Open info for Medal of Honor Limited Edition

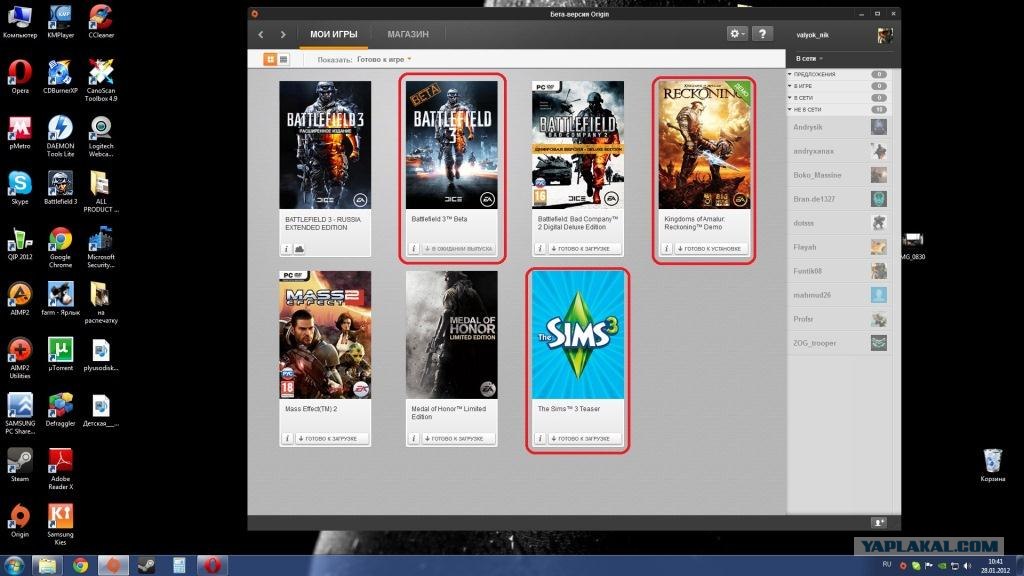click(x=413, y=439)
